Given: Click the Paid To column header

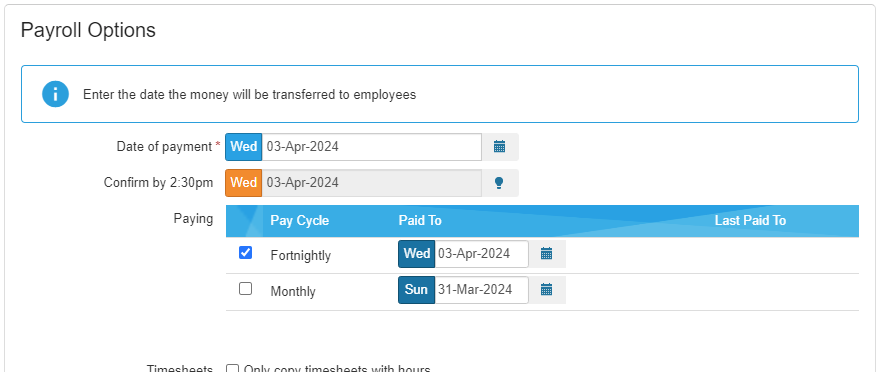Looking at the screenshot, I should pos(420,220).
